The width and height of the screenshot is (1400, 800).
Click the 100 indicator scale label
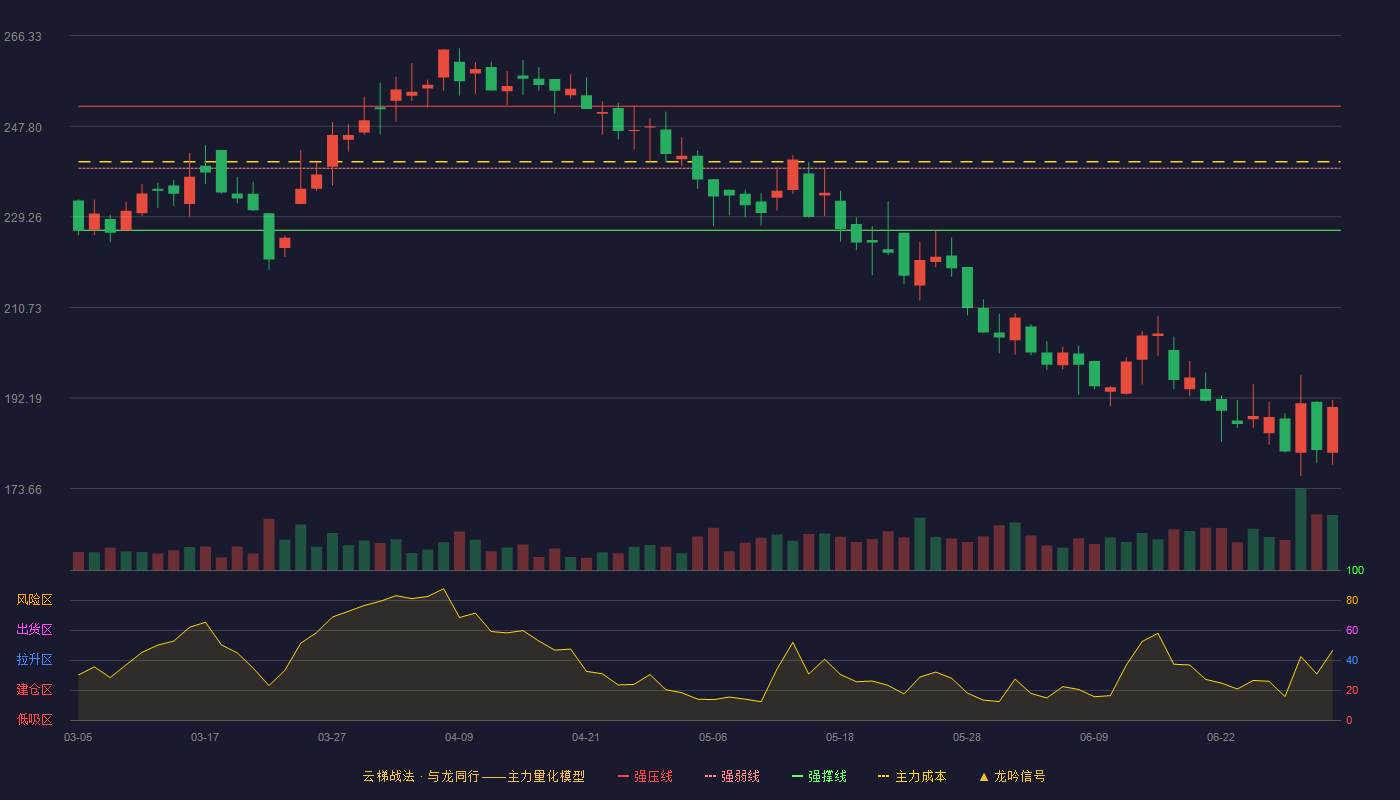pos(1355,571)
